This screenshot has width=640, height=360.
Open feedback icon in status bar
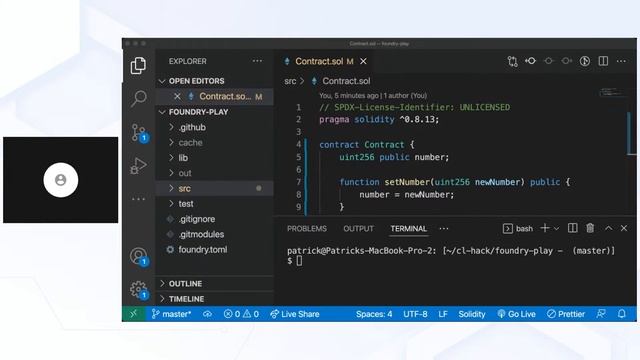coord(601,314)
